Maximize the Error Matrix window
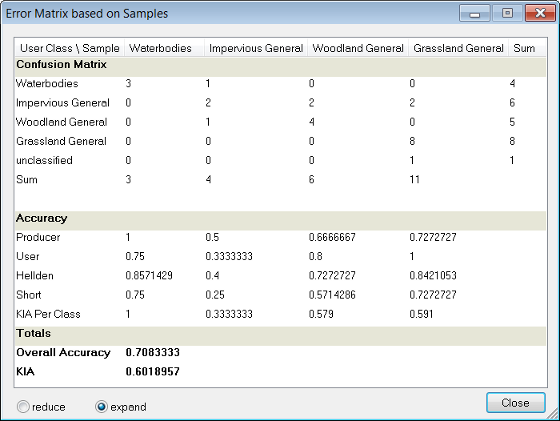The height and width of the screenshot is (421, 560). pyautogui.click(x=507, y=14)
